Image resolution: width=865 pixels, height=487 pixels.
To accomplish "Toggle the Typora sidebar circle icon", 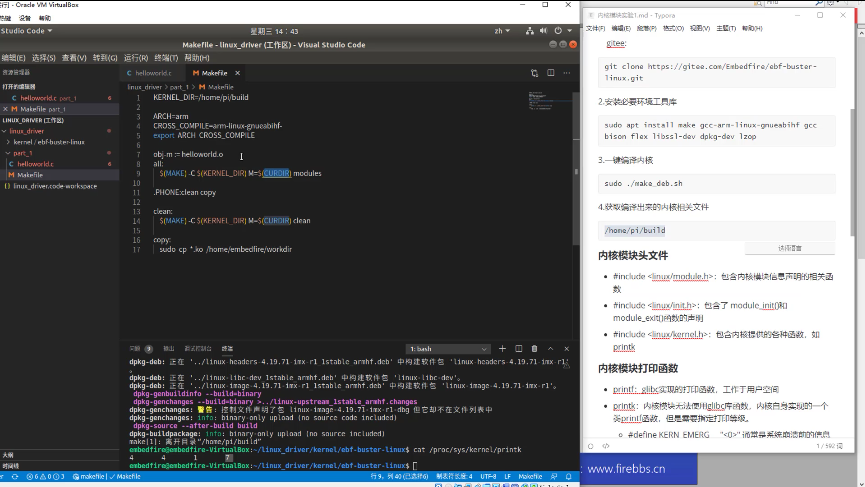I will click(x=590, y=446).
